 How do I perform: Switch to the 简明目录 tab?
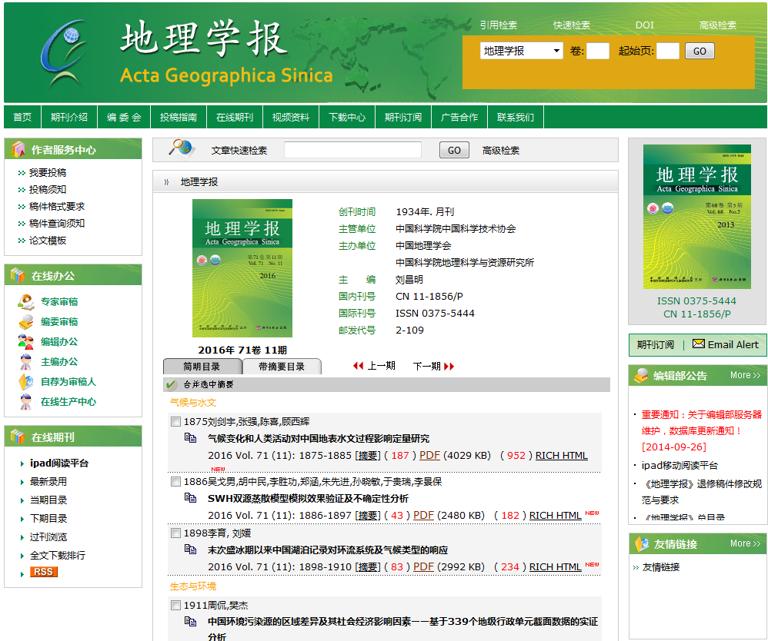point(202,366)
